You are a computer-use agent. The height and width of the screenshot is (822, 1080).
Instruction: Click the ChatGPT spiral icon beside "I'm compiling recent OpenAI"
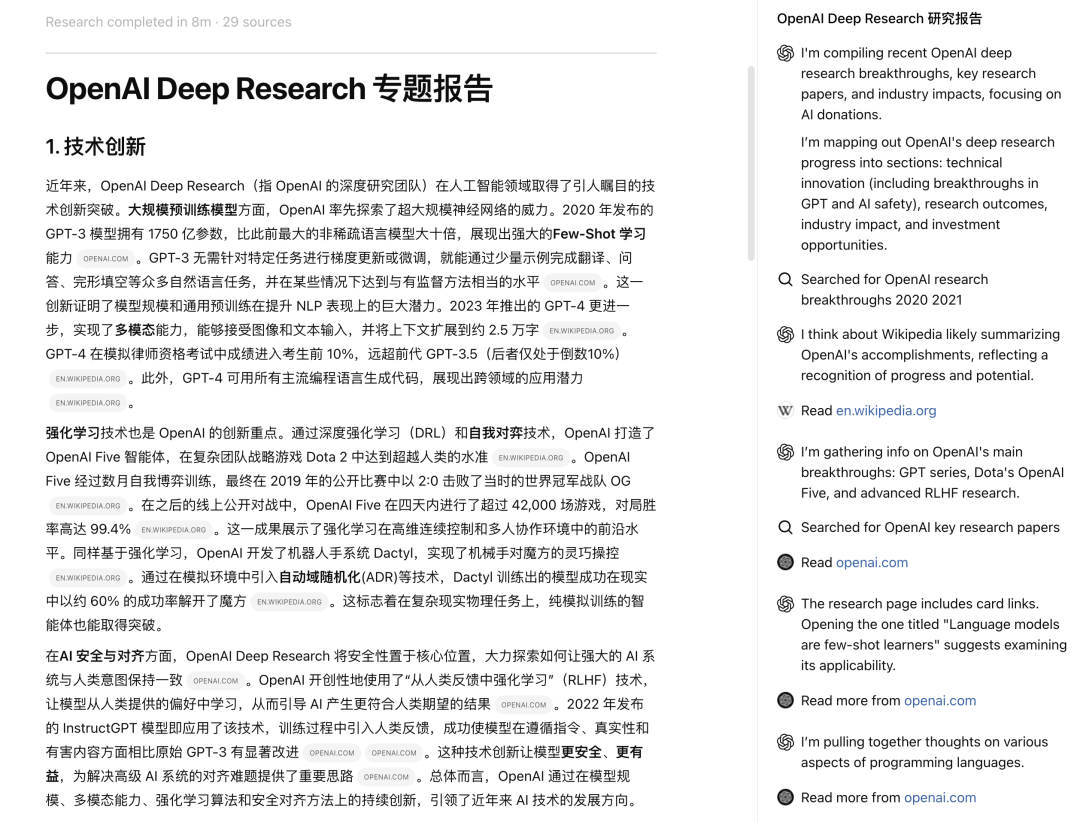pyautogui.click(x=785, y=53)
